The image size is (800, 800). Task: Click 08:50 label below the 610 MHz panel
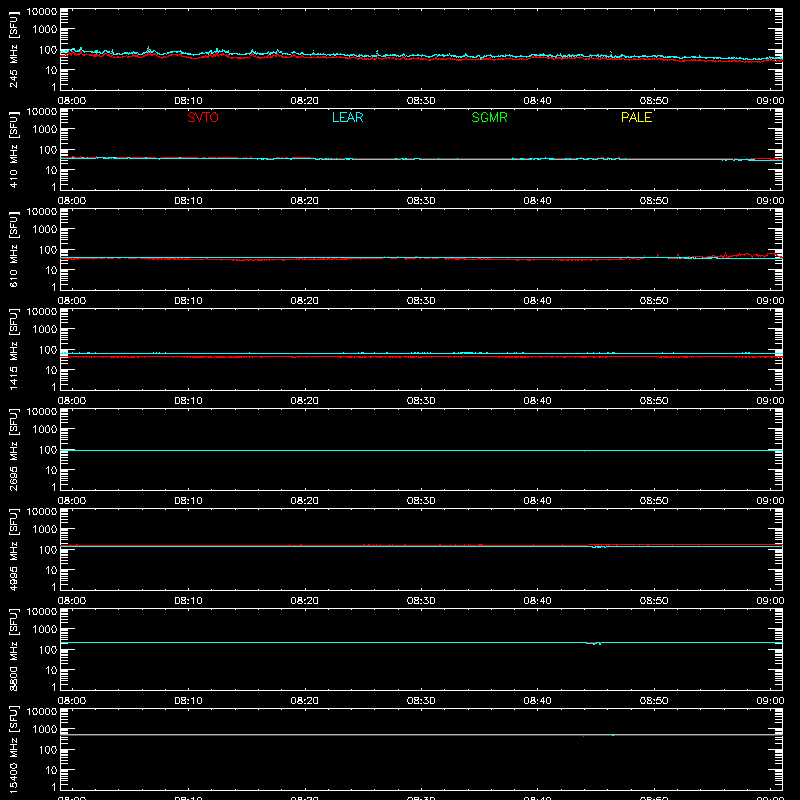pyautogui.click(x=654, y=301)
